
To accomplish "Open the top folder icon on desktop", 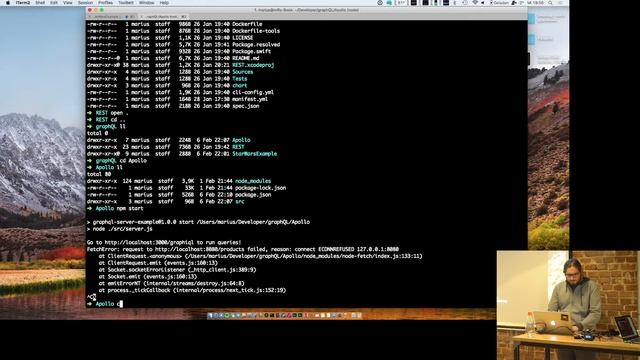I will tap(531, 18).
